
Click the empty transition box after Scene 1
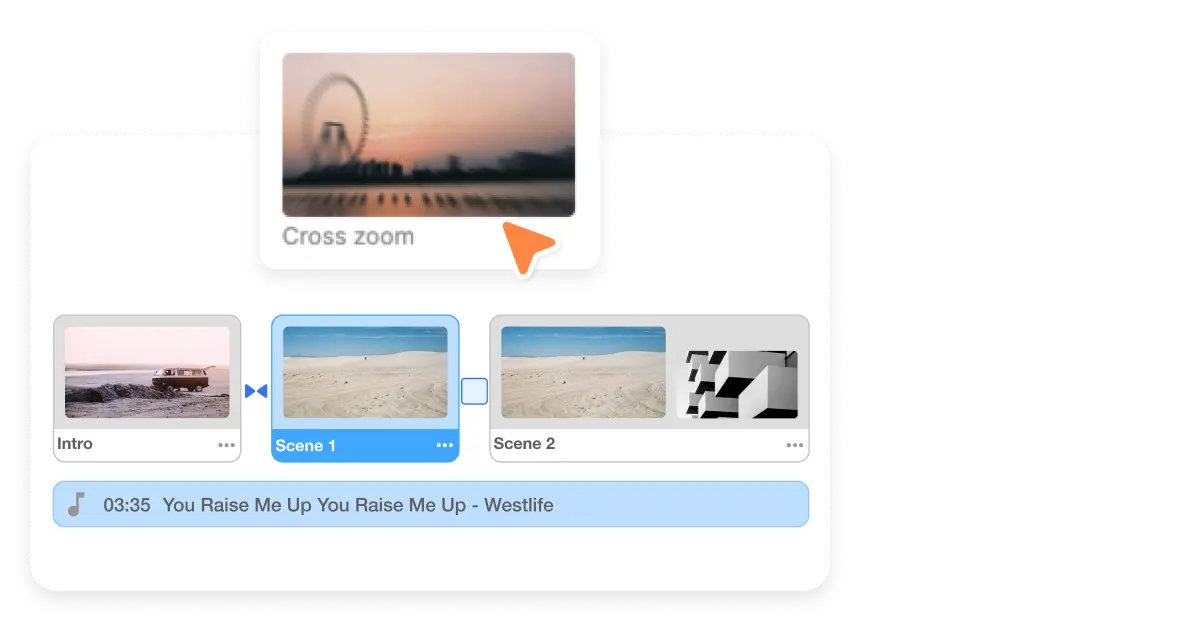[x=474, y=391]
